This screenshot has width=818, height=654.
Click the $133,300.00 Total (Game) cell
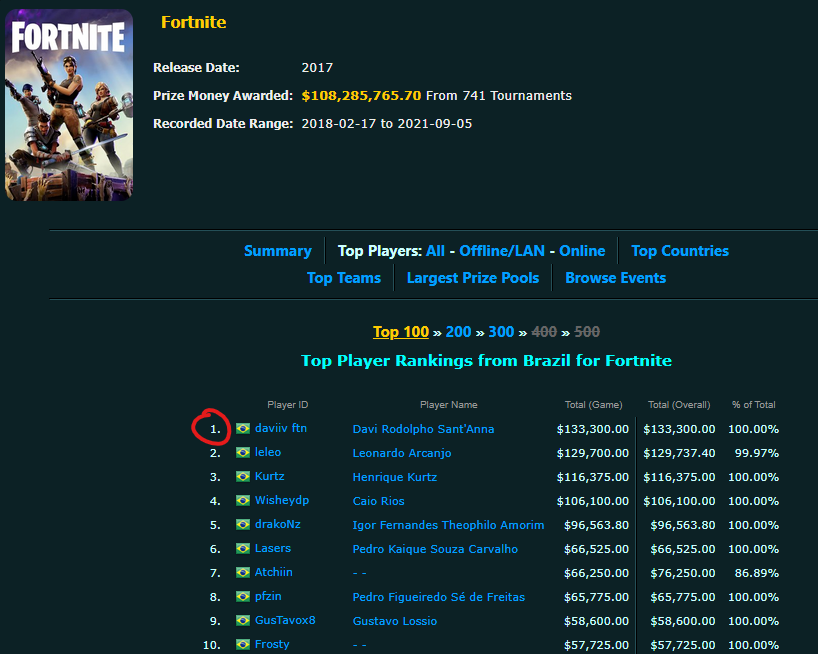coord(593,429)
